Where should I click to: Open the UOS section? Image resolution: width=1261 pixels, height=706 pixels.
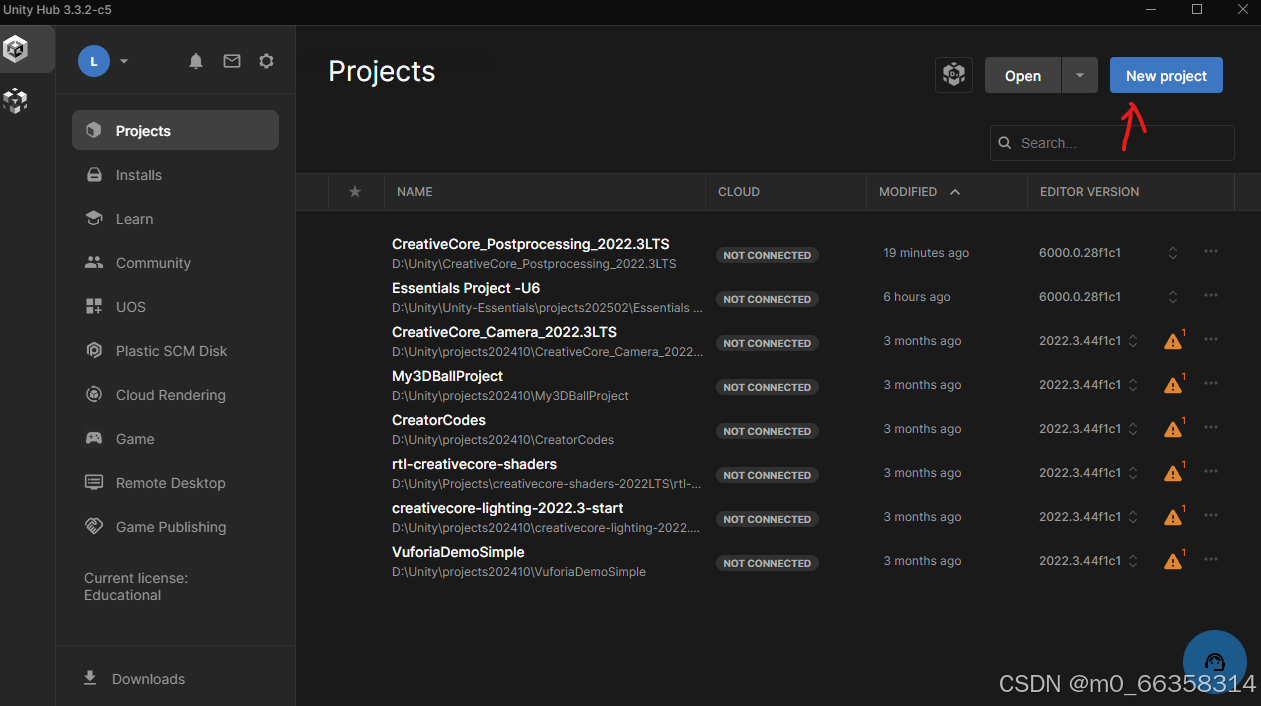(x=175, y=307)
